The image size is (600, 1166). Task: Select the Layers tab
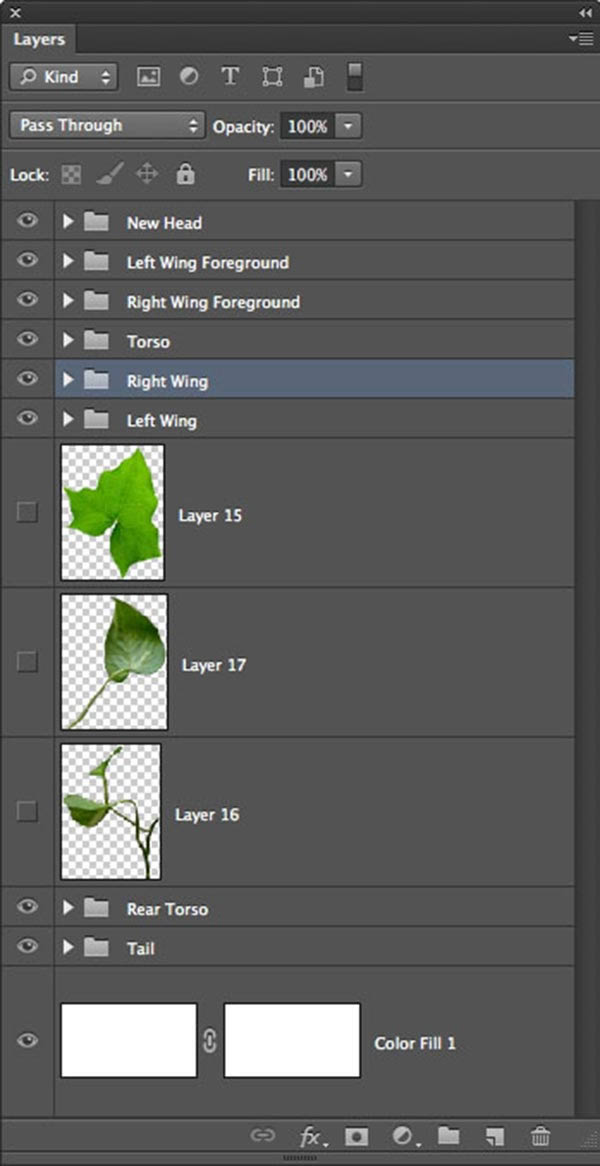pos(39,40)
